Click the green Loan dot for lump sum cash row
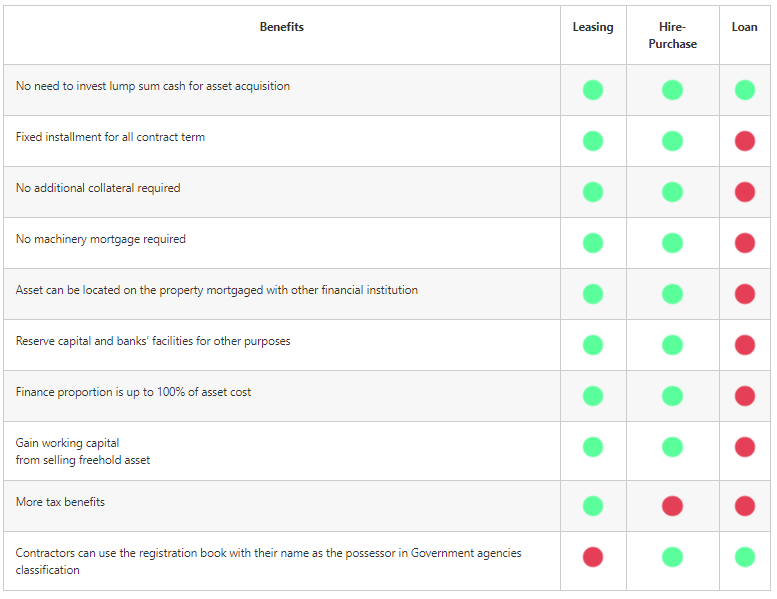Screen dimensions: 777x599 (744, 90)
